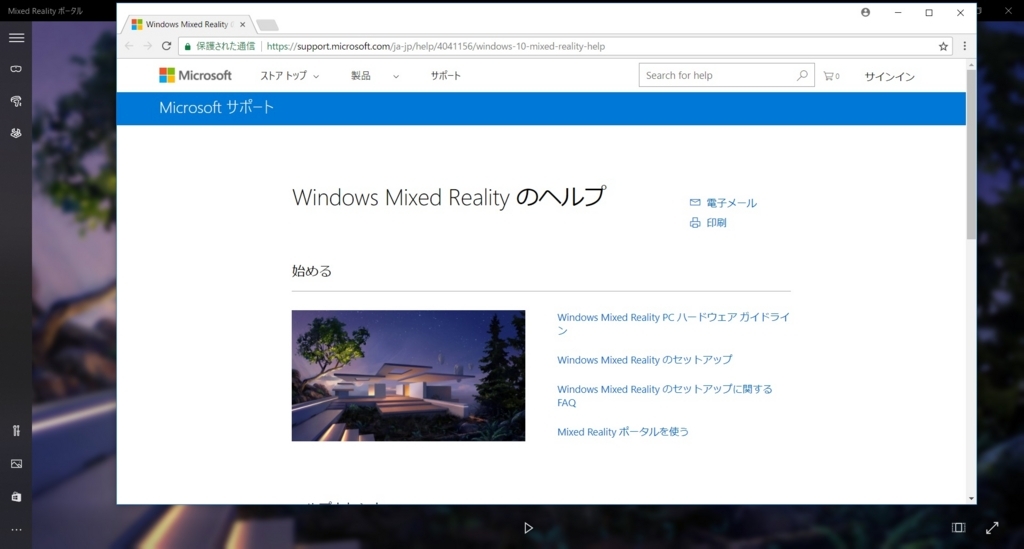
Task: Open the セットアップに関する FAQ link
Action: [x=665, y=396]
